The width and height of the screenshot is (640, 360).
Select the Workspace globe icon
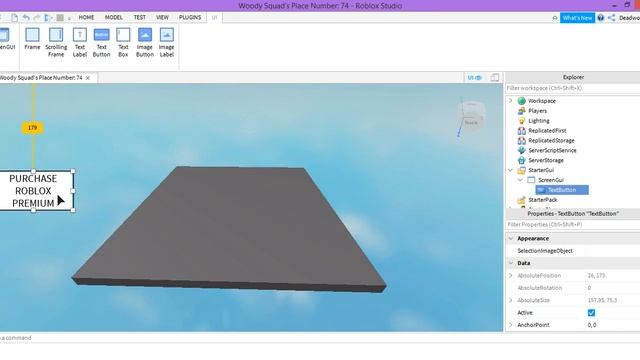[x=521, y=101]
